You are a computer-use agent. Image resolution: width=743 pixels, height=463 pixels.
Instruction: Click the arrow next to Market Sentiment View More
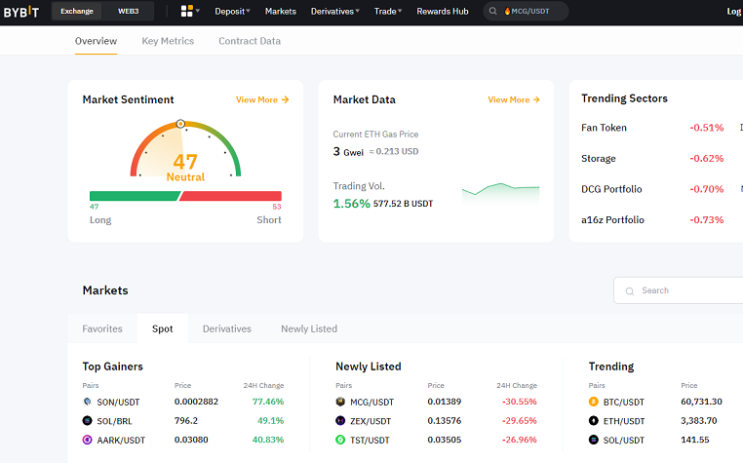tap(285, 100)
